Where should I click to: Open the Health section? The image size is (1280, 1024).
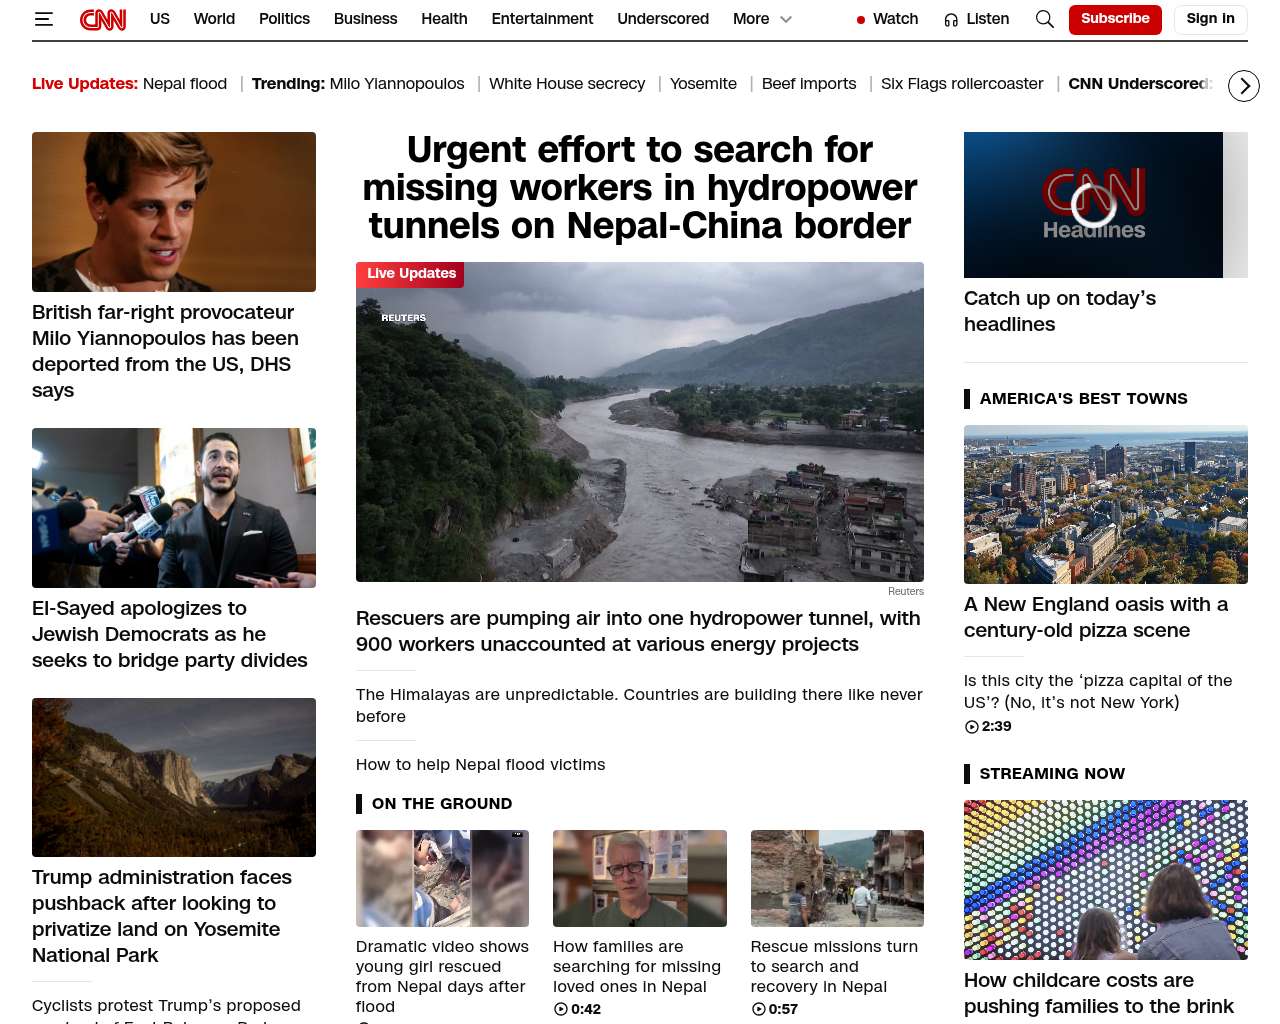(x=444, y=19)
